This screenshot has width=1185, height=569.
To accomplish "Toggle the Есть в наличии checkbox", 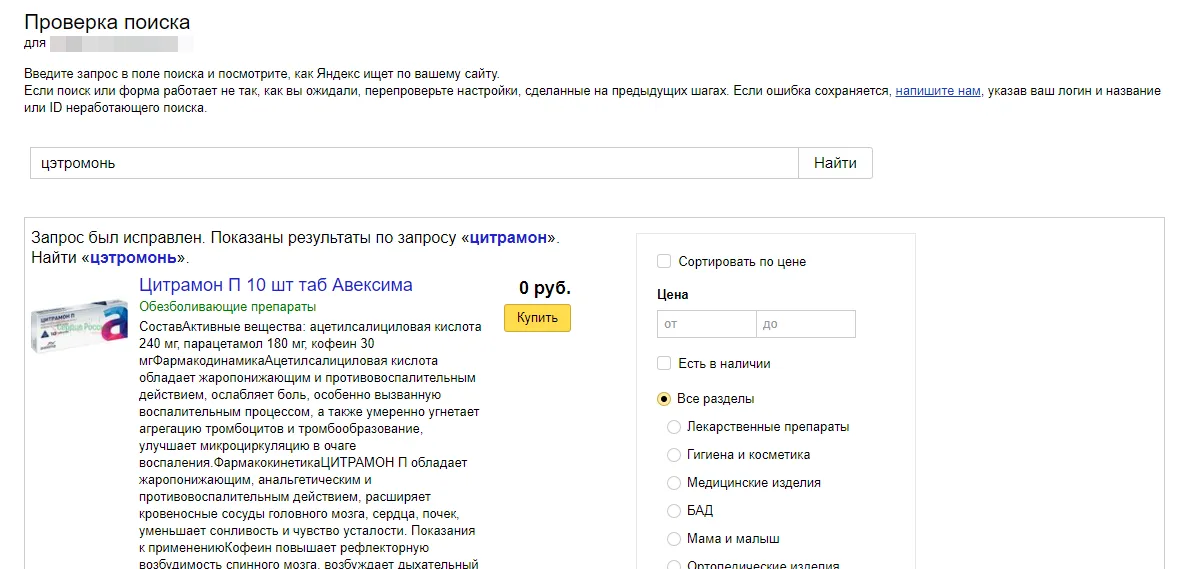I will pyautogui.click(x=664, y=363).
